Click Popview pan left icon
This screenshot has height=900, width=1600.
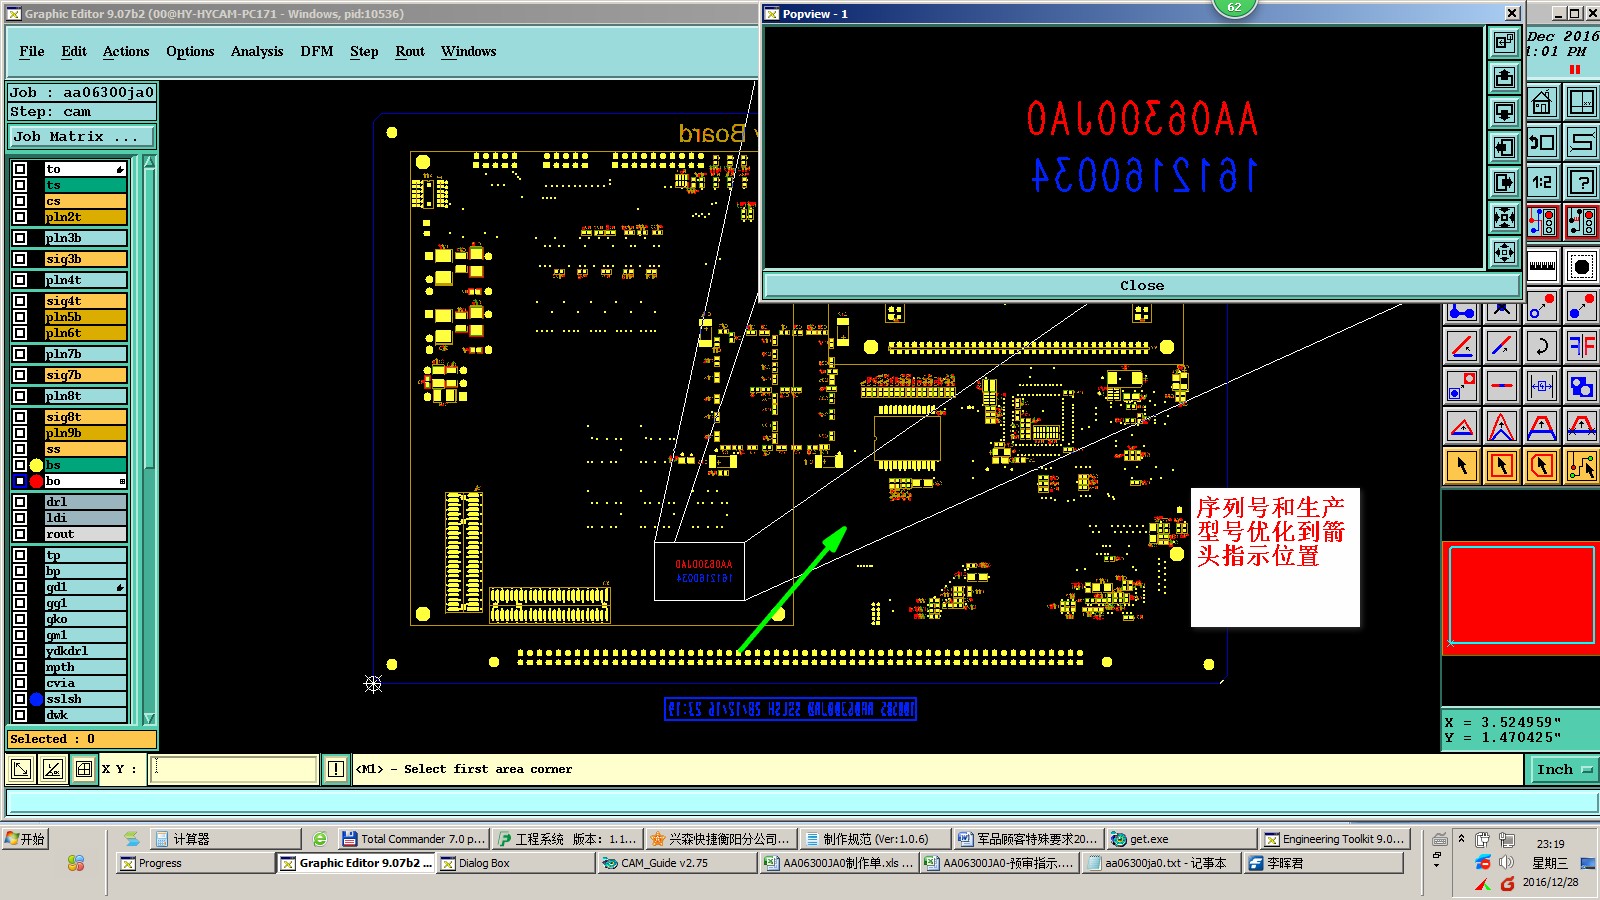tap(1504, 148)
